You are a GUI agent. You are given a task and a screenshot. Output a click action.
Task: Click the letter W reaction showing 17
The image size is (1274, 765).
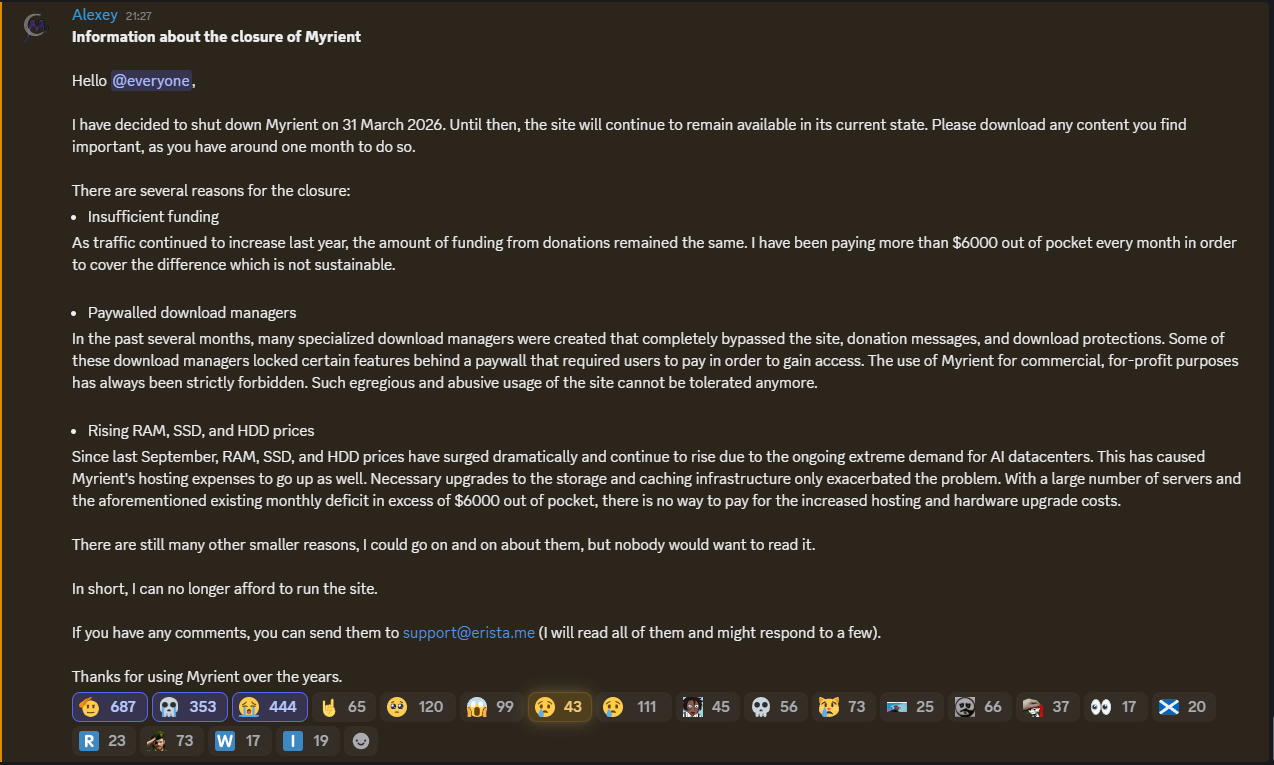click(x=240, y=741)
